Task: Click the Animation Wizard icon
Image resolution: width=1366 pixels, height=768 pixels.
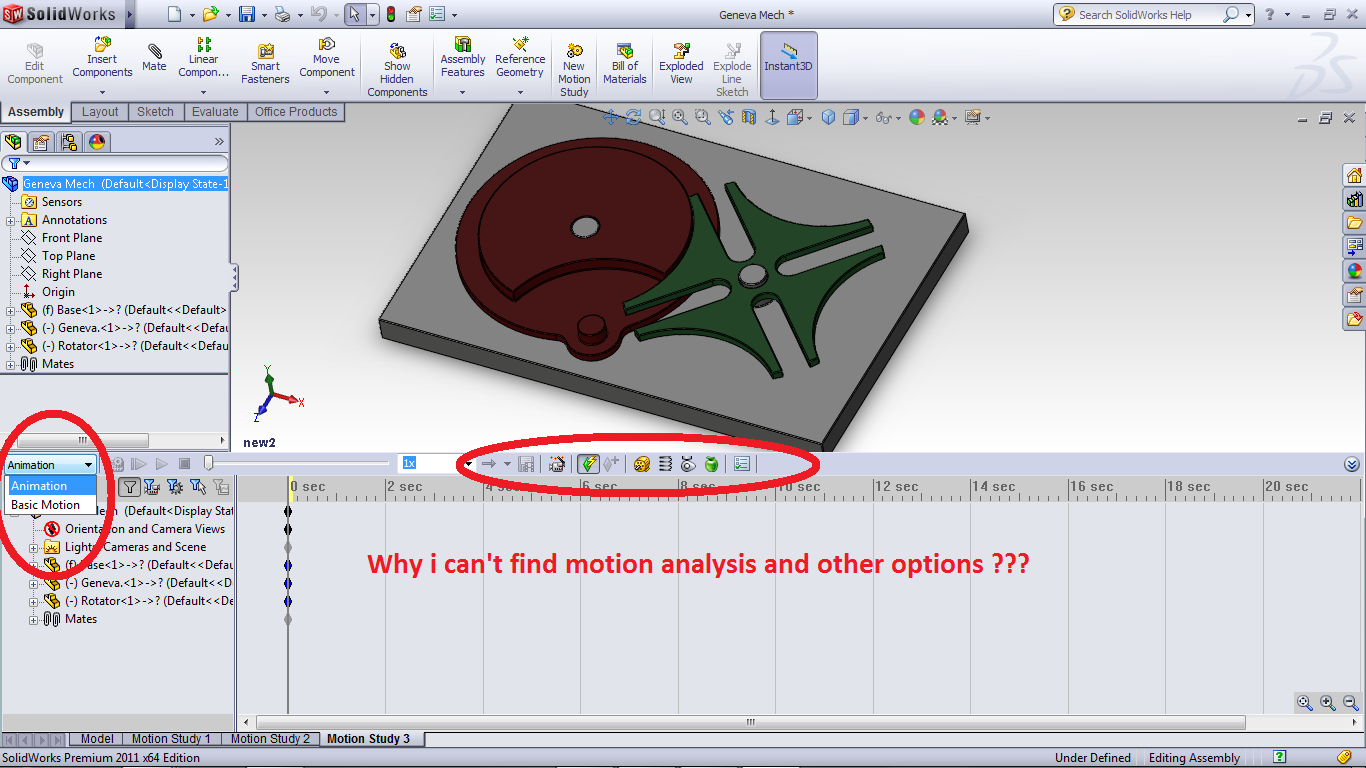Action: tap(557, 464)
